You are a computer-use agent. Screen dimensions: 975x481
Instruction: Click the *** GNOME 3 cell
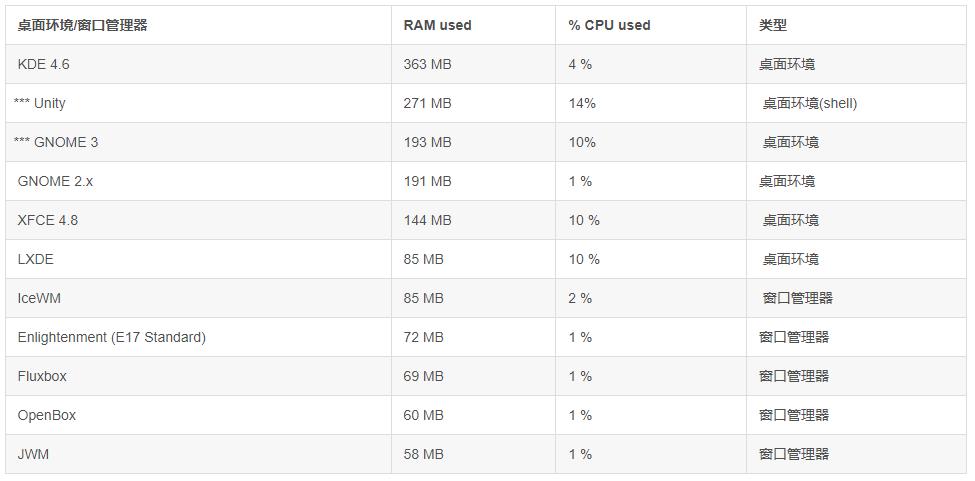point(56,142)
